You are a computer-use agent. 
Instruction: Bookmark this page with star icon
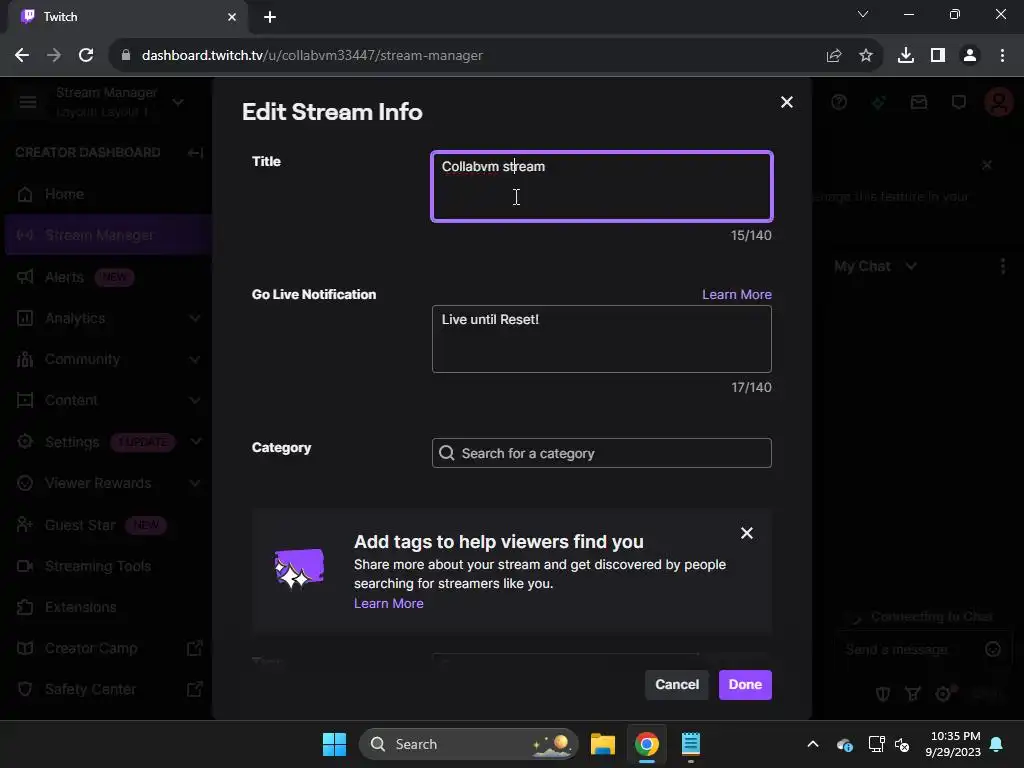[865, 56]
